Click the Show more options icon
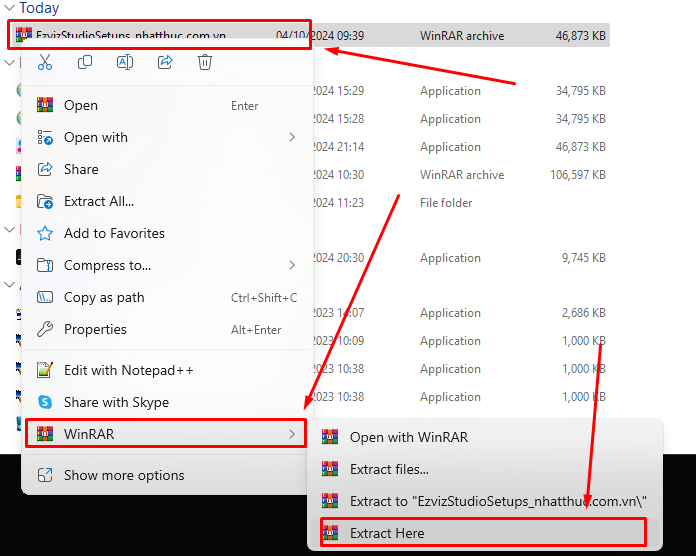The width and height of the screenshot is (696, 556). pos(45,475)
